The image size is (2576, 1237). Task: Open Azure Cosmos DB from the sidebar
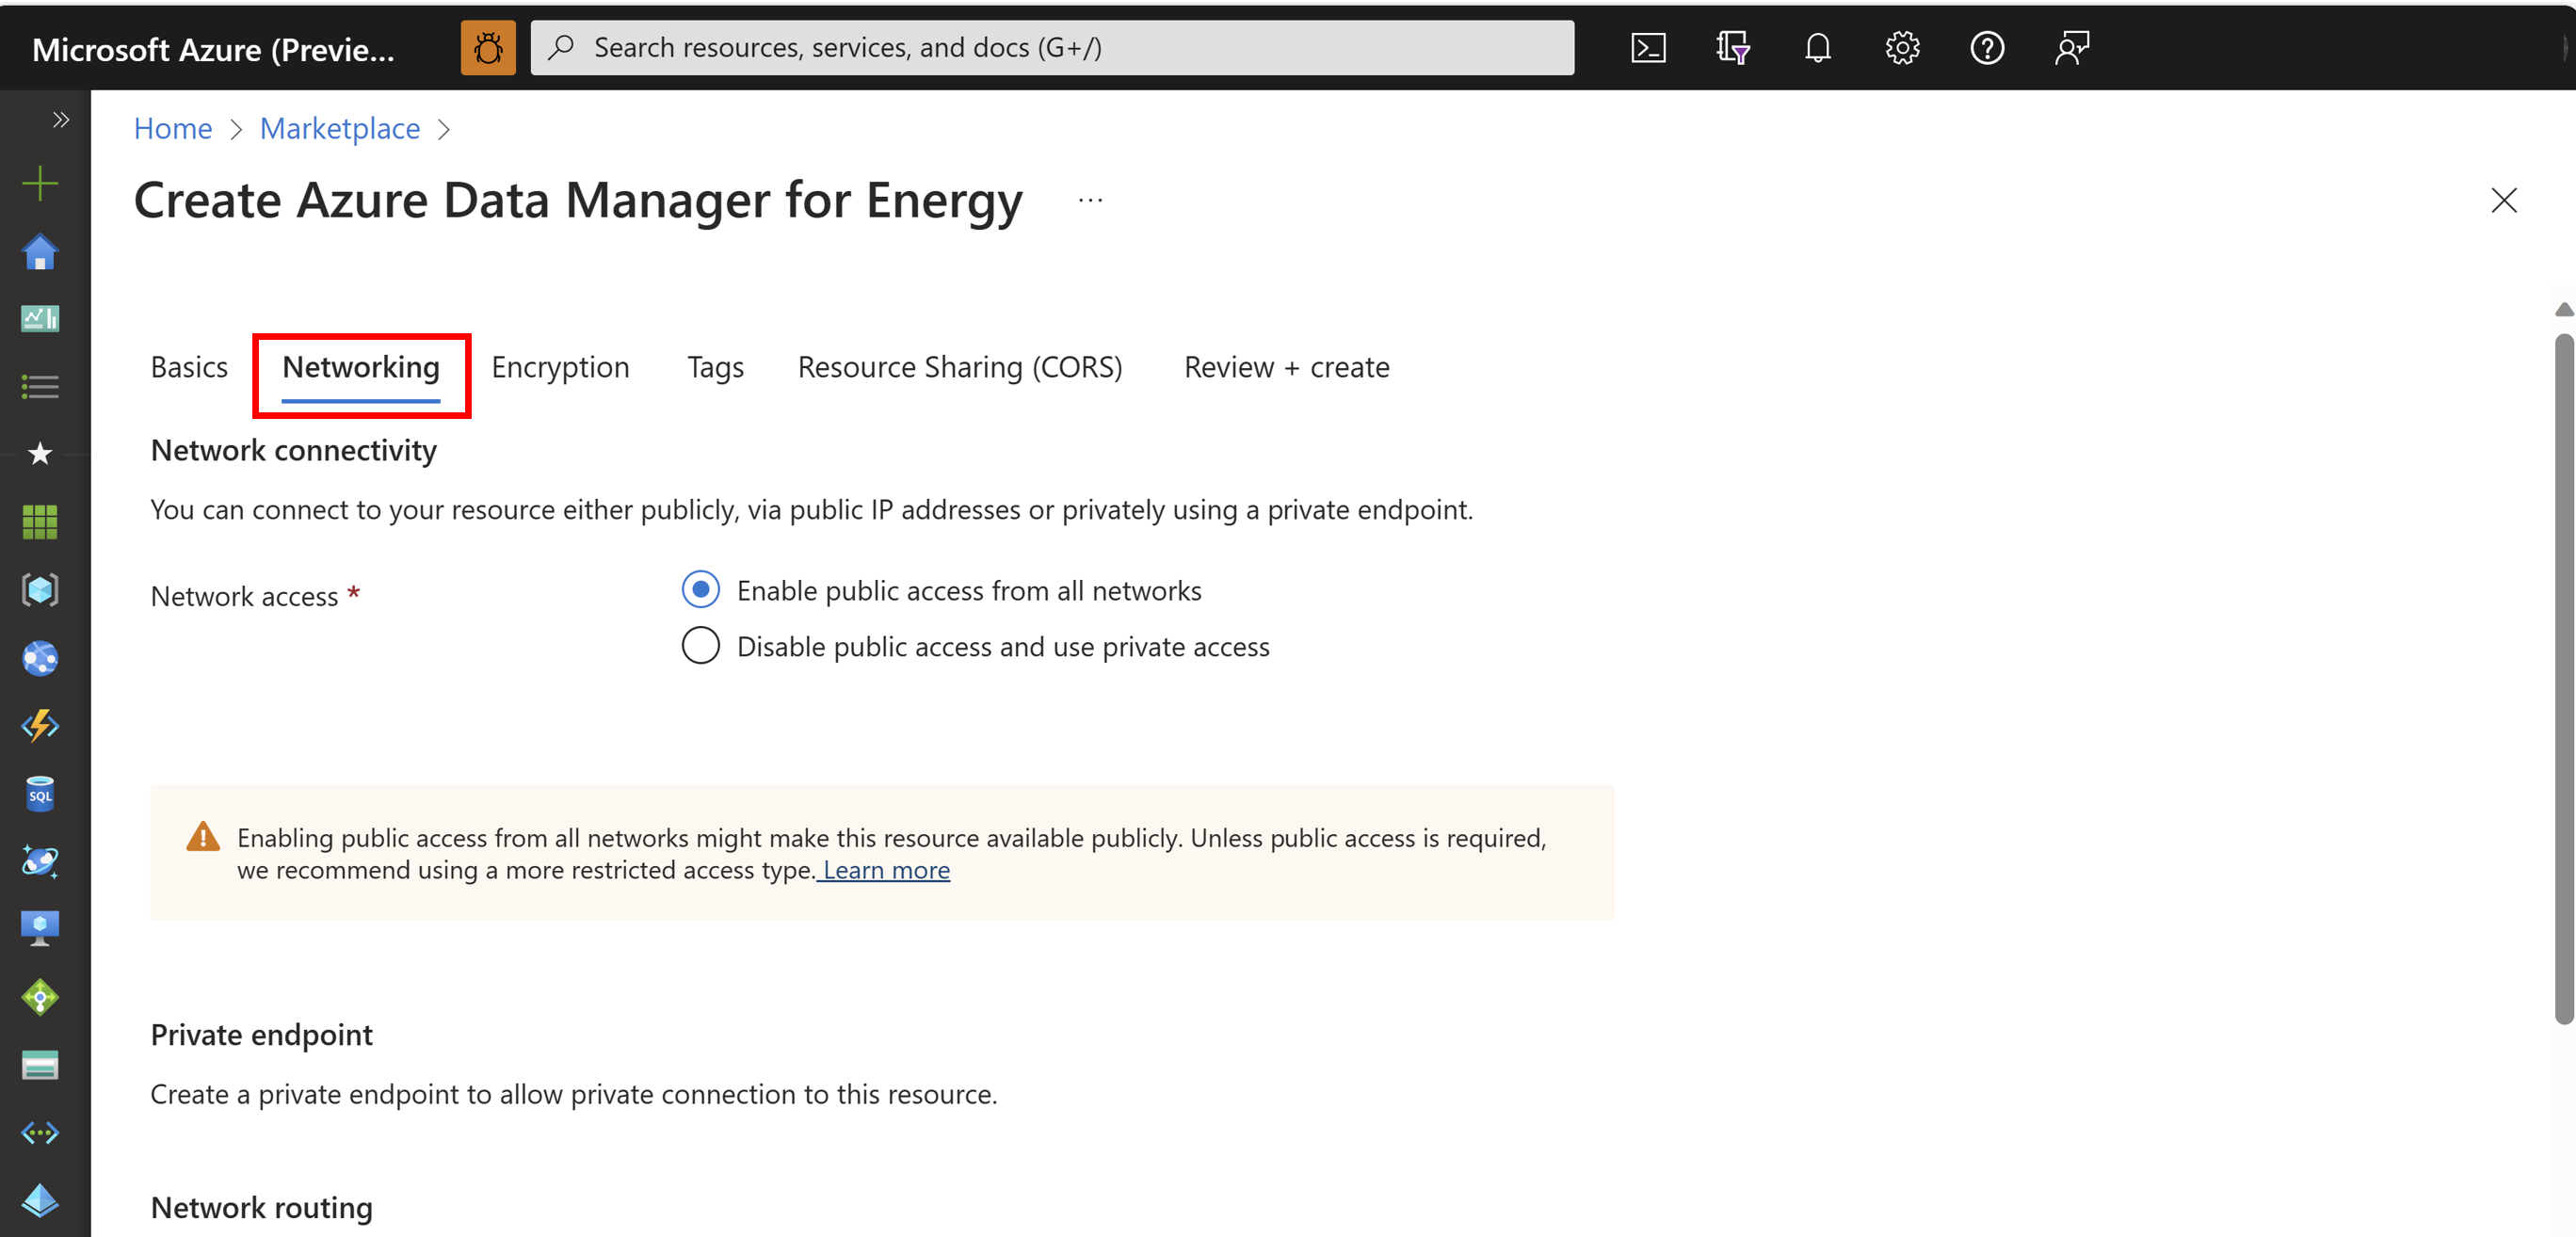click(40, 861)
